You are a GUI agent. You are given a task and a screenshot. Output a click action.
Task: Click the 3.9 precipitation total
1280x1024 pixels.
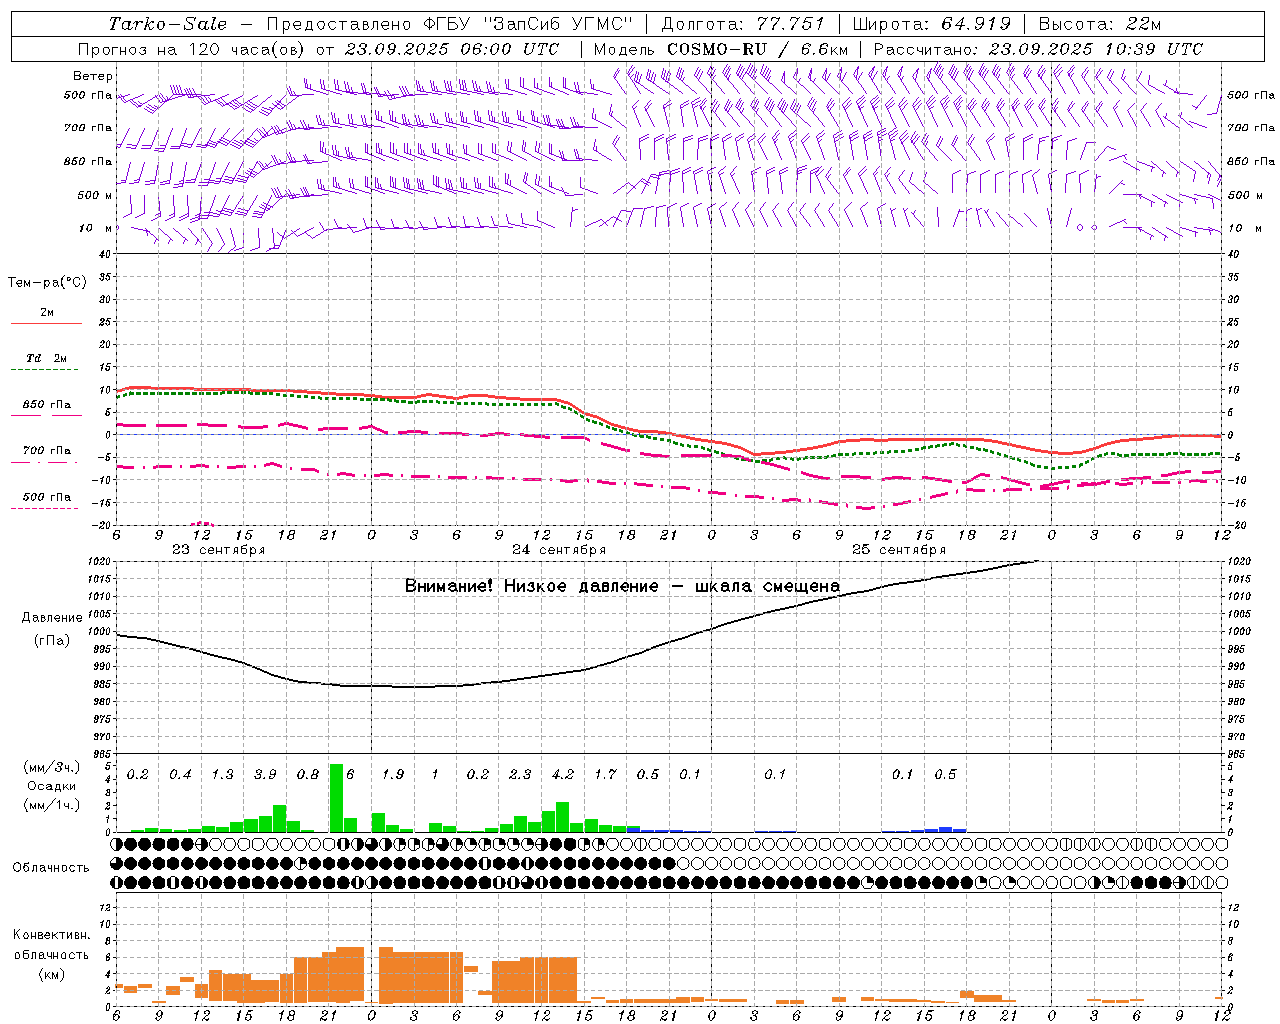265,775
